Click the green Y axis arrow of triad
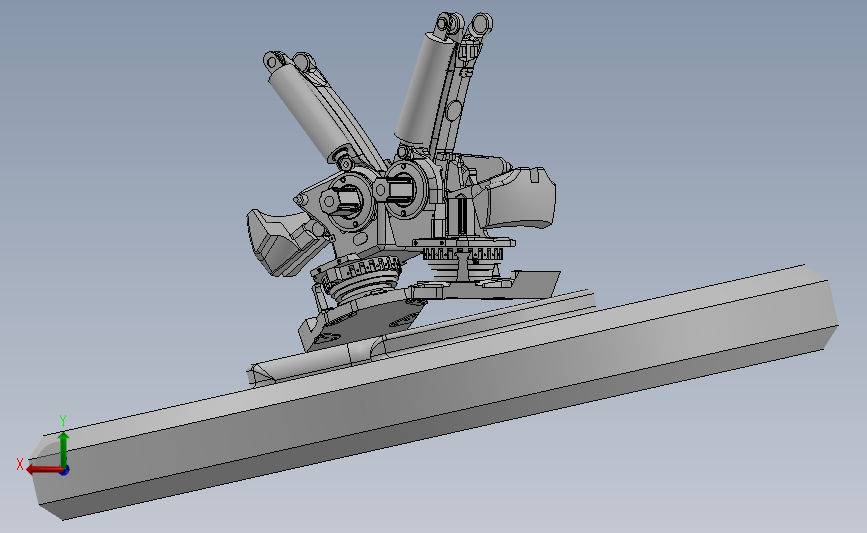Image resolution: width=867 pixels, height=533 pixels. [x=64, y=450]
